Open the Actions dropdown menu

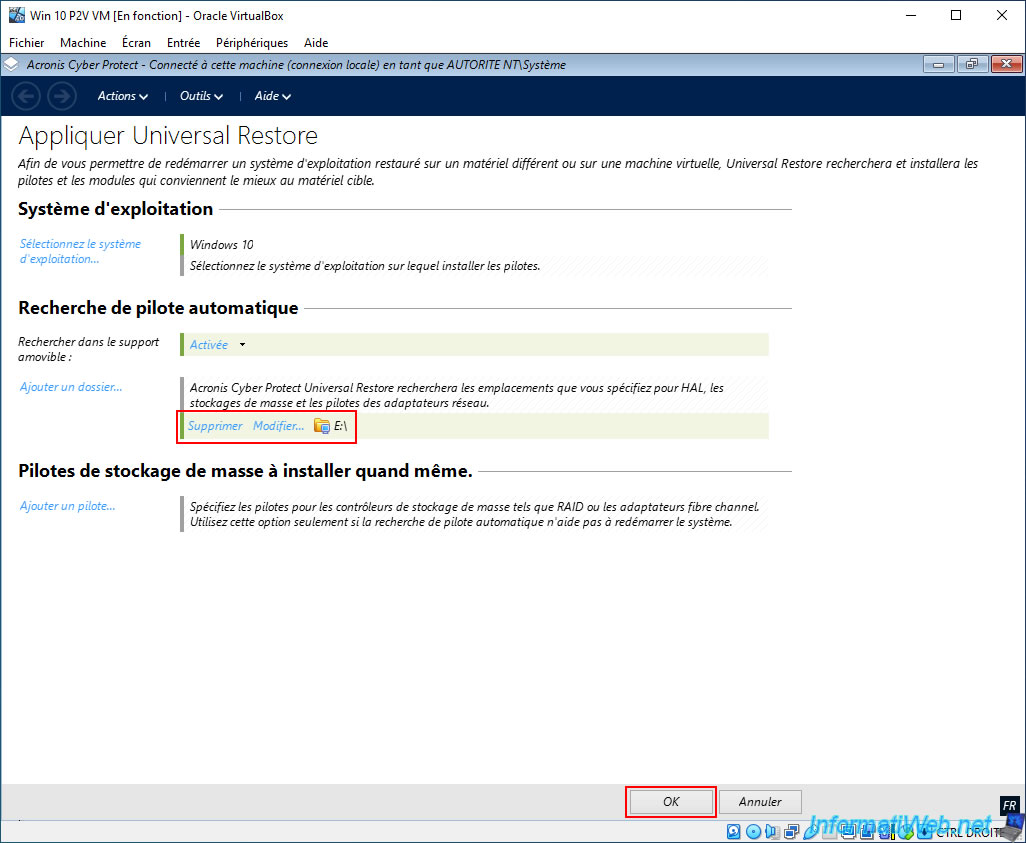[122, 96]
